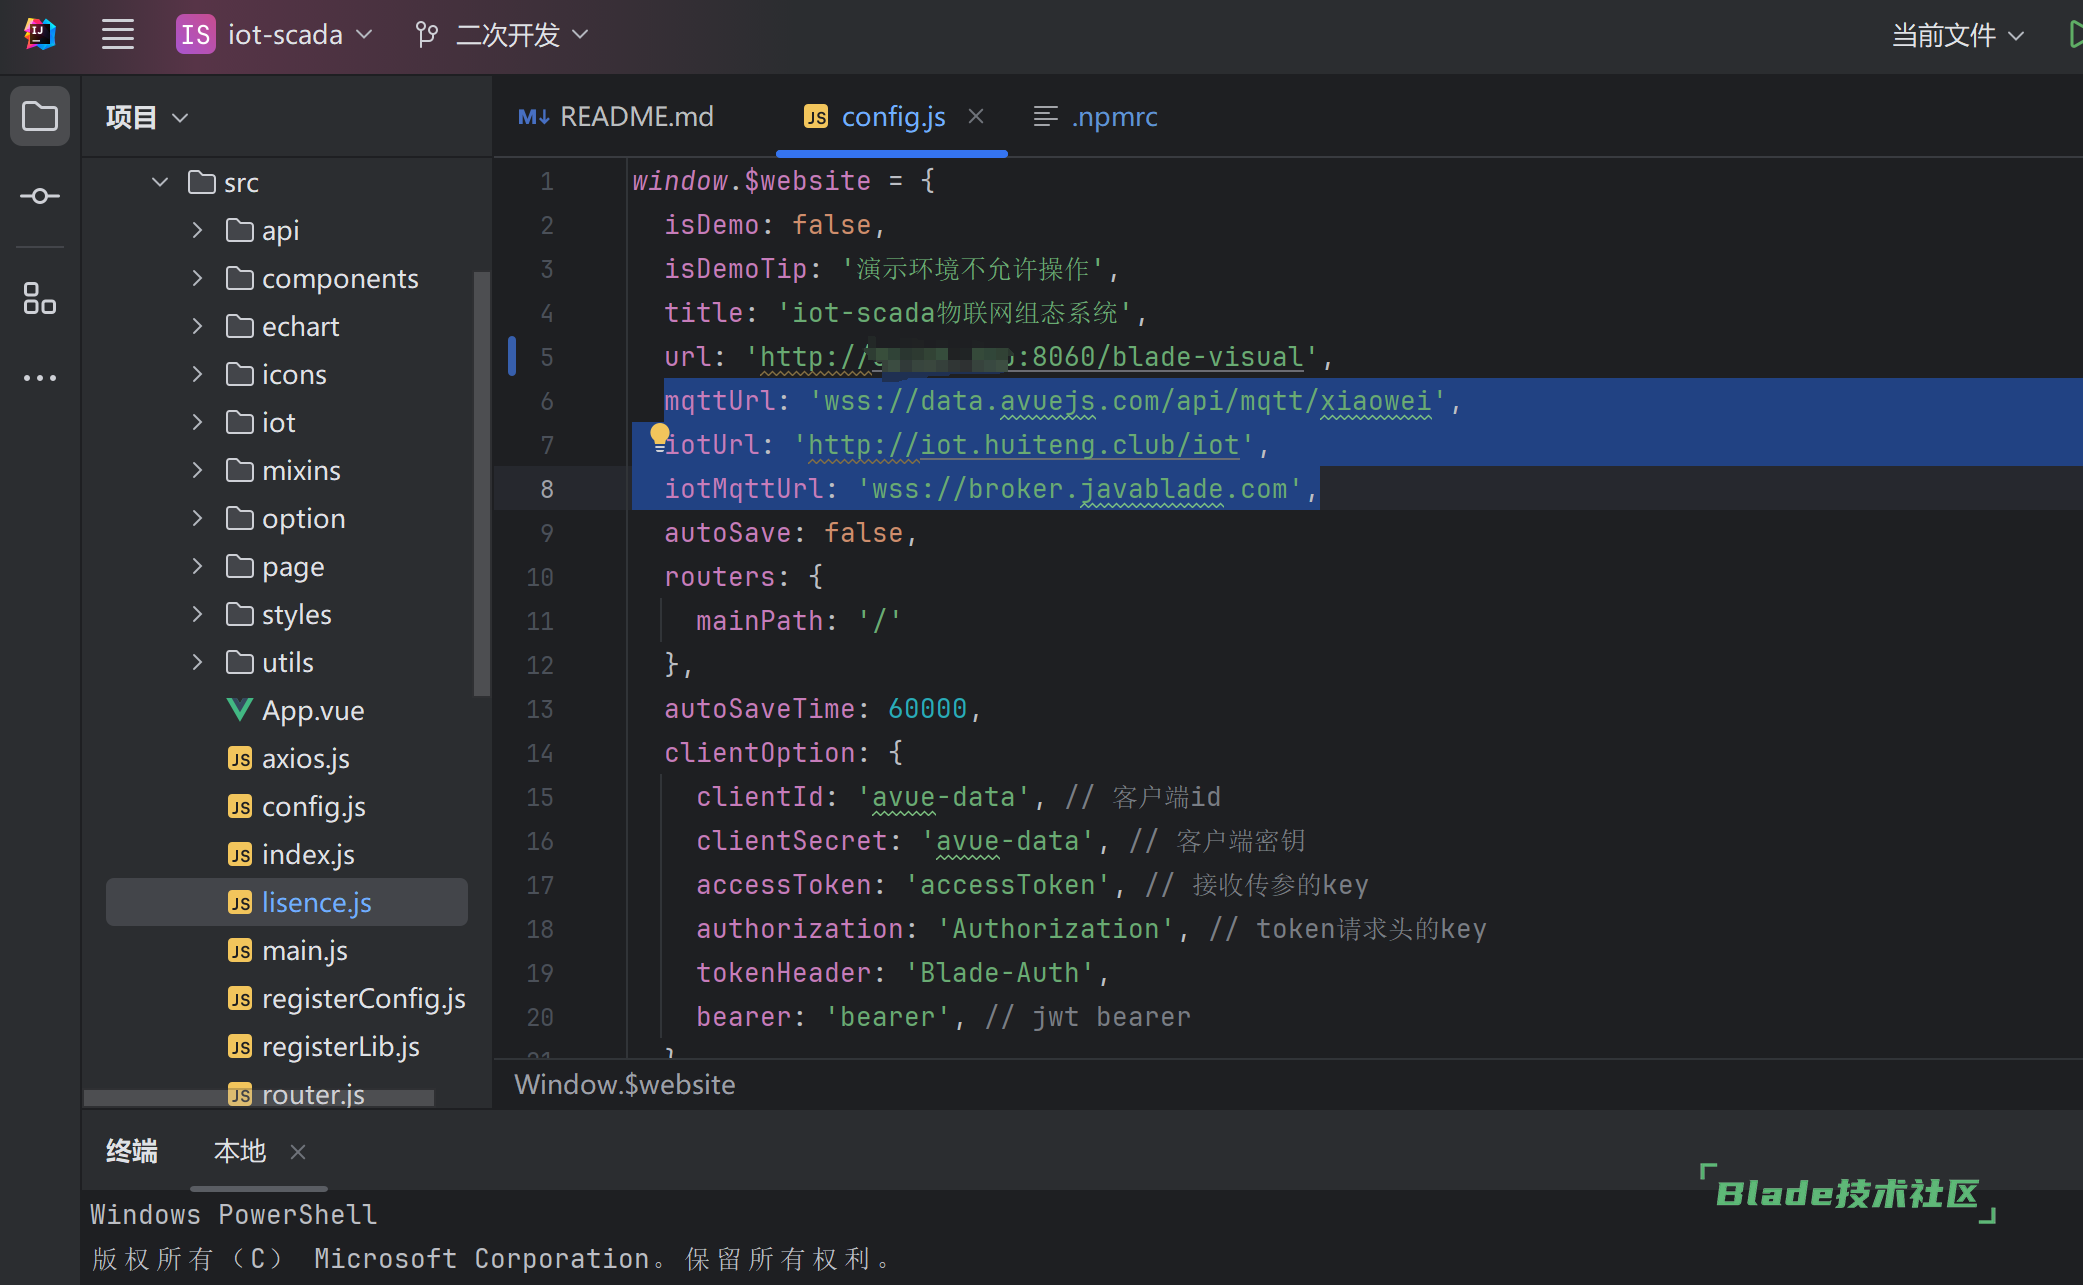This screenshot has height=1285, width=2083.
Task: Expand the api folder
Action: [197, 230]
